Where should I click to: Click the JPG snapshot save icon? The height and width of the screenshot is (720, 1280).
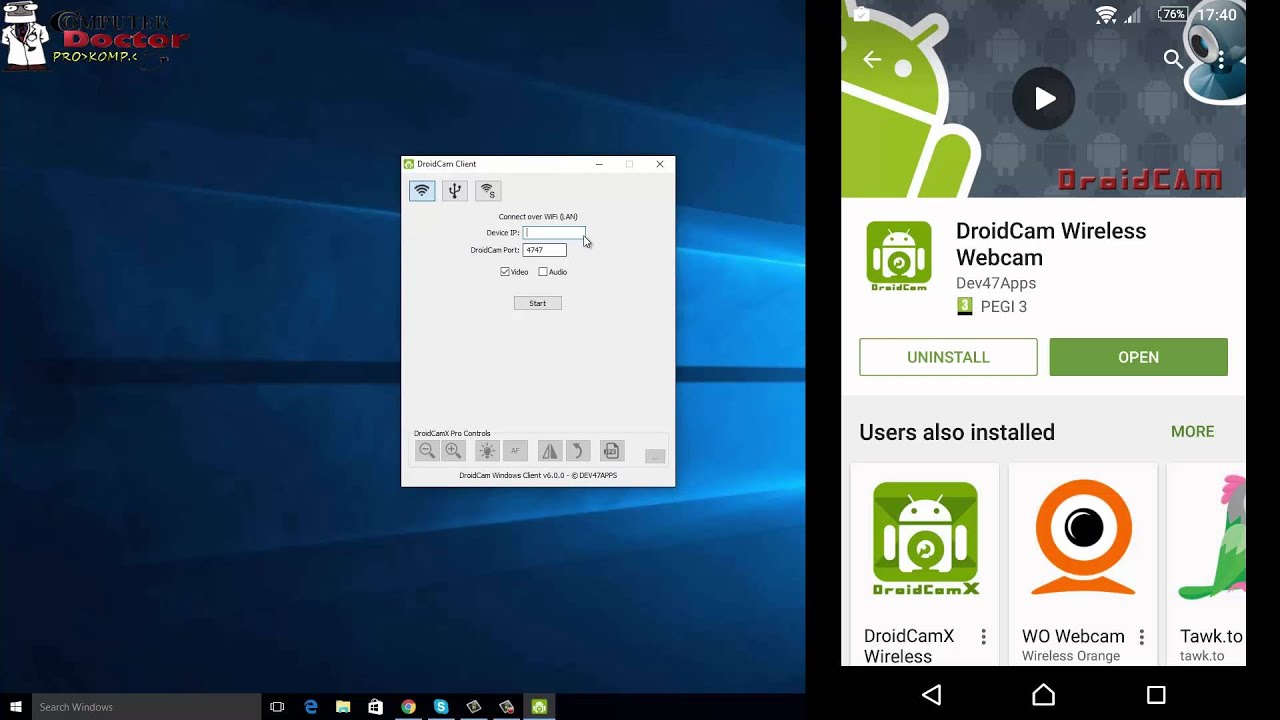611,451
